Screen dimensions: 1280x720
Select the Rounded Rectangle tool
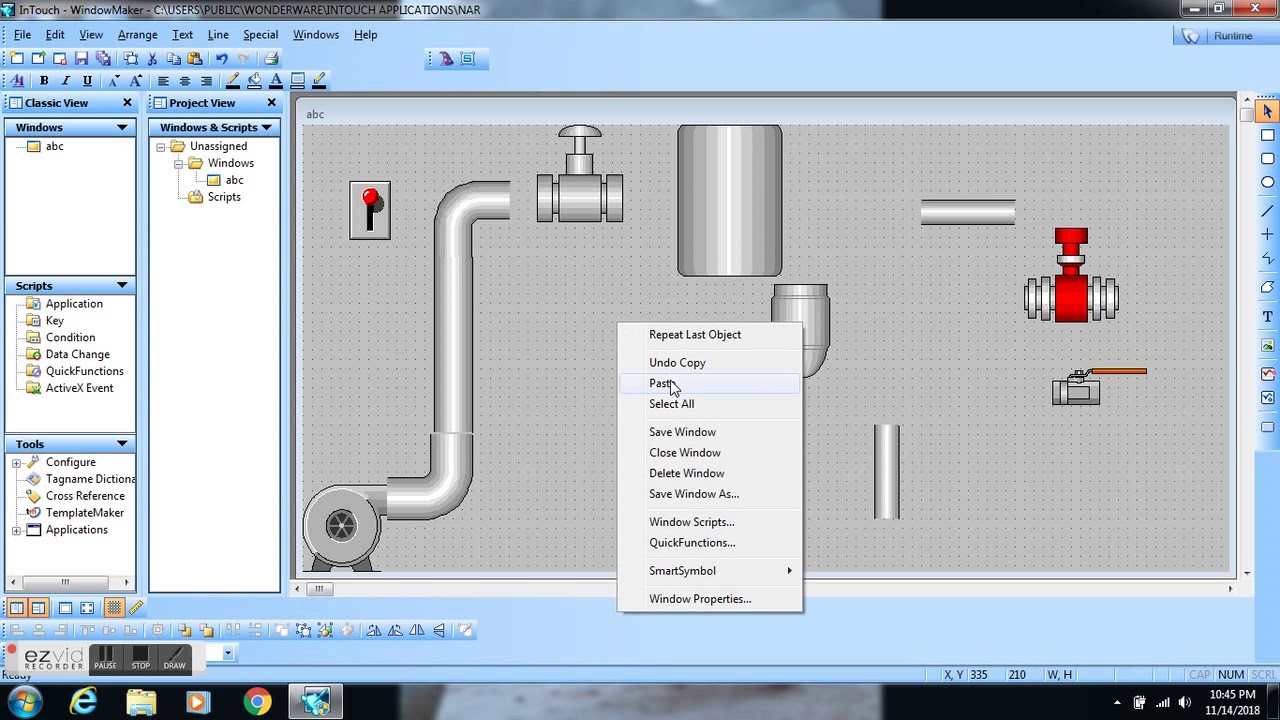(x=1267, y=159)
